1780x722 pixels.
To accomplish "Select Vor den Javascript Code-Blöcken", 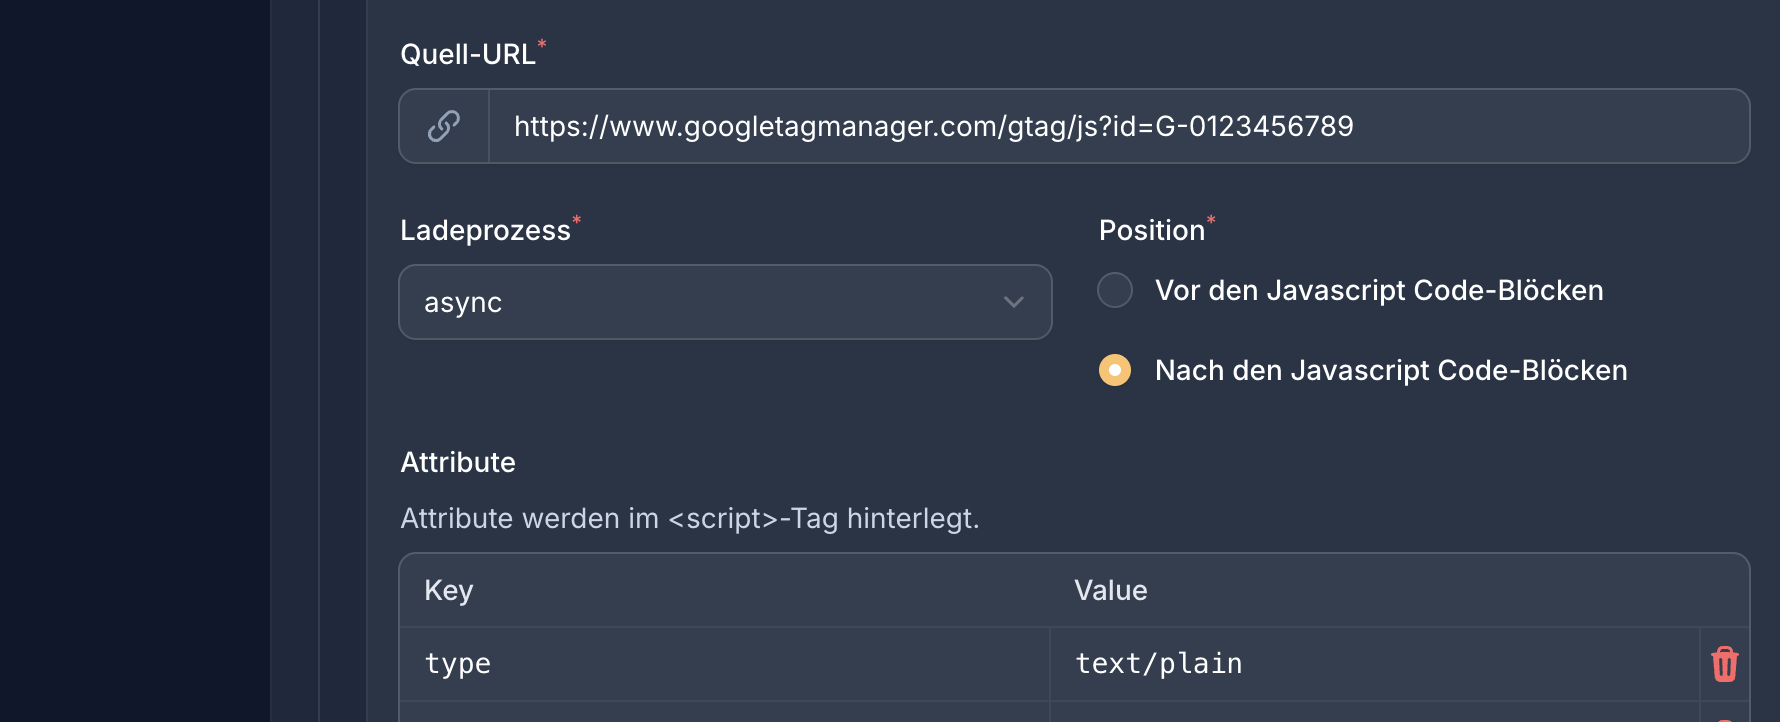I will (x=1115, y=290).
